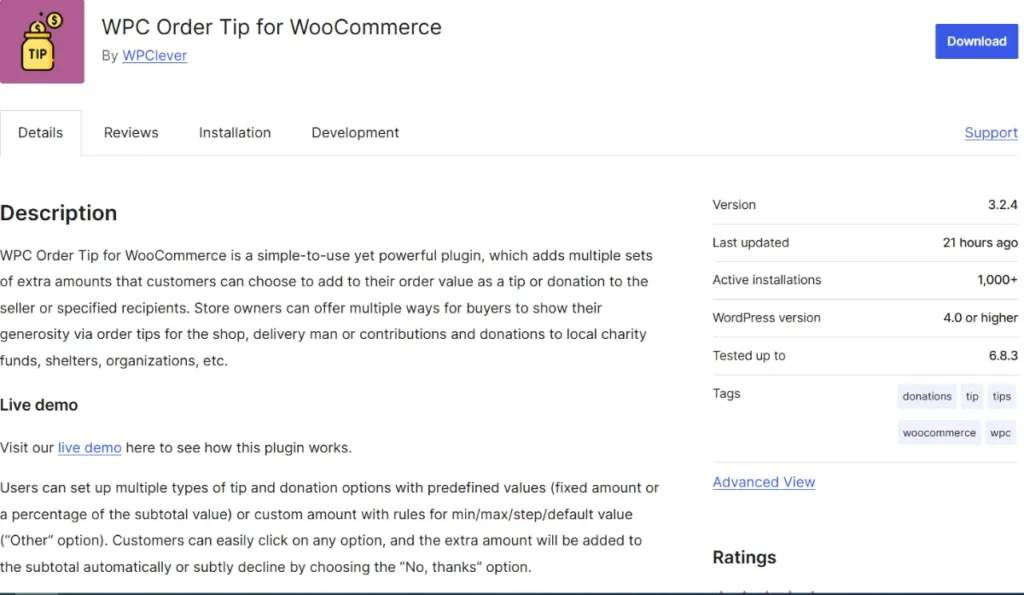Switch to the Reviews tab
Image resolution: width=1024 pixels, height=595 pixels.
(130, 132)
